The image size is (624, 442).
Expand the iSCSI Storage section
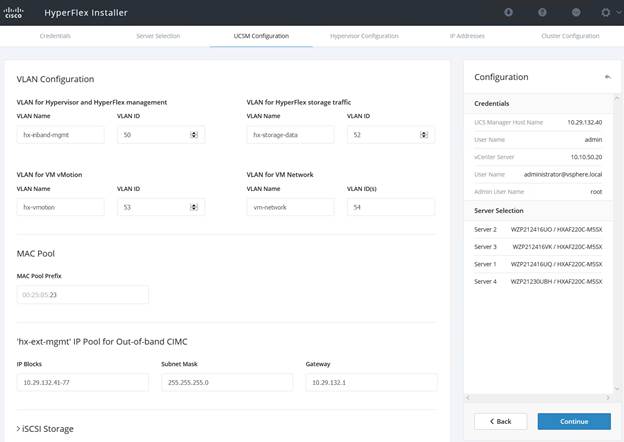(45, 429)
